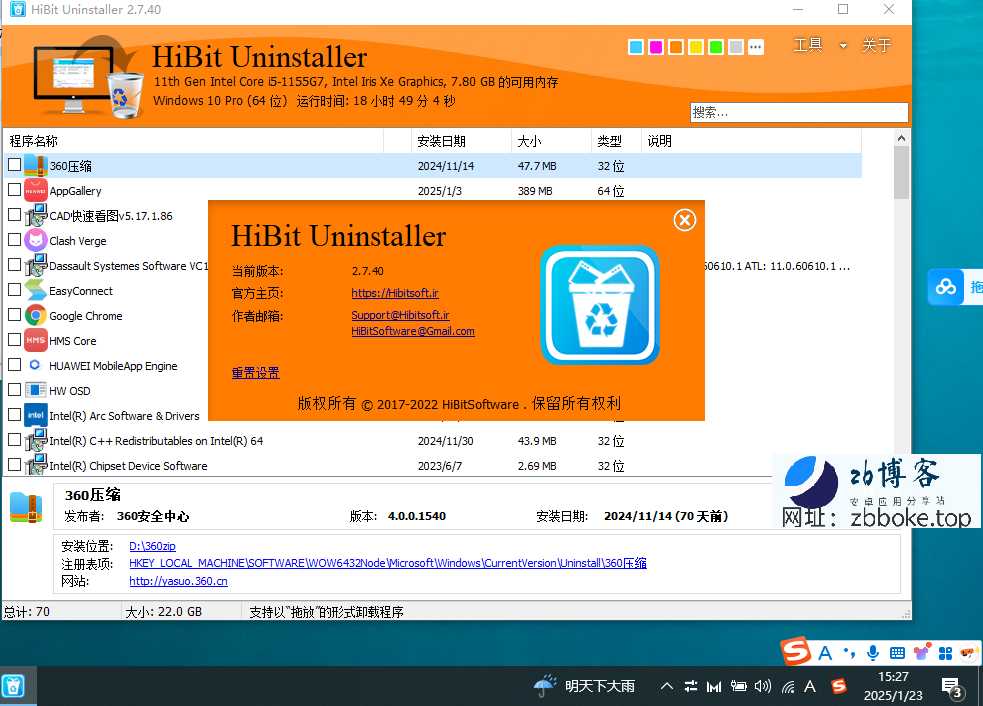Click the Intel(R) C++ Redistributables program icon
This screenshot has width=983, height=706.
pos(36,440)
